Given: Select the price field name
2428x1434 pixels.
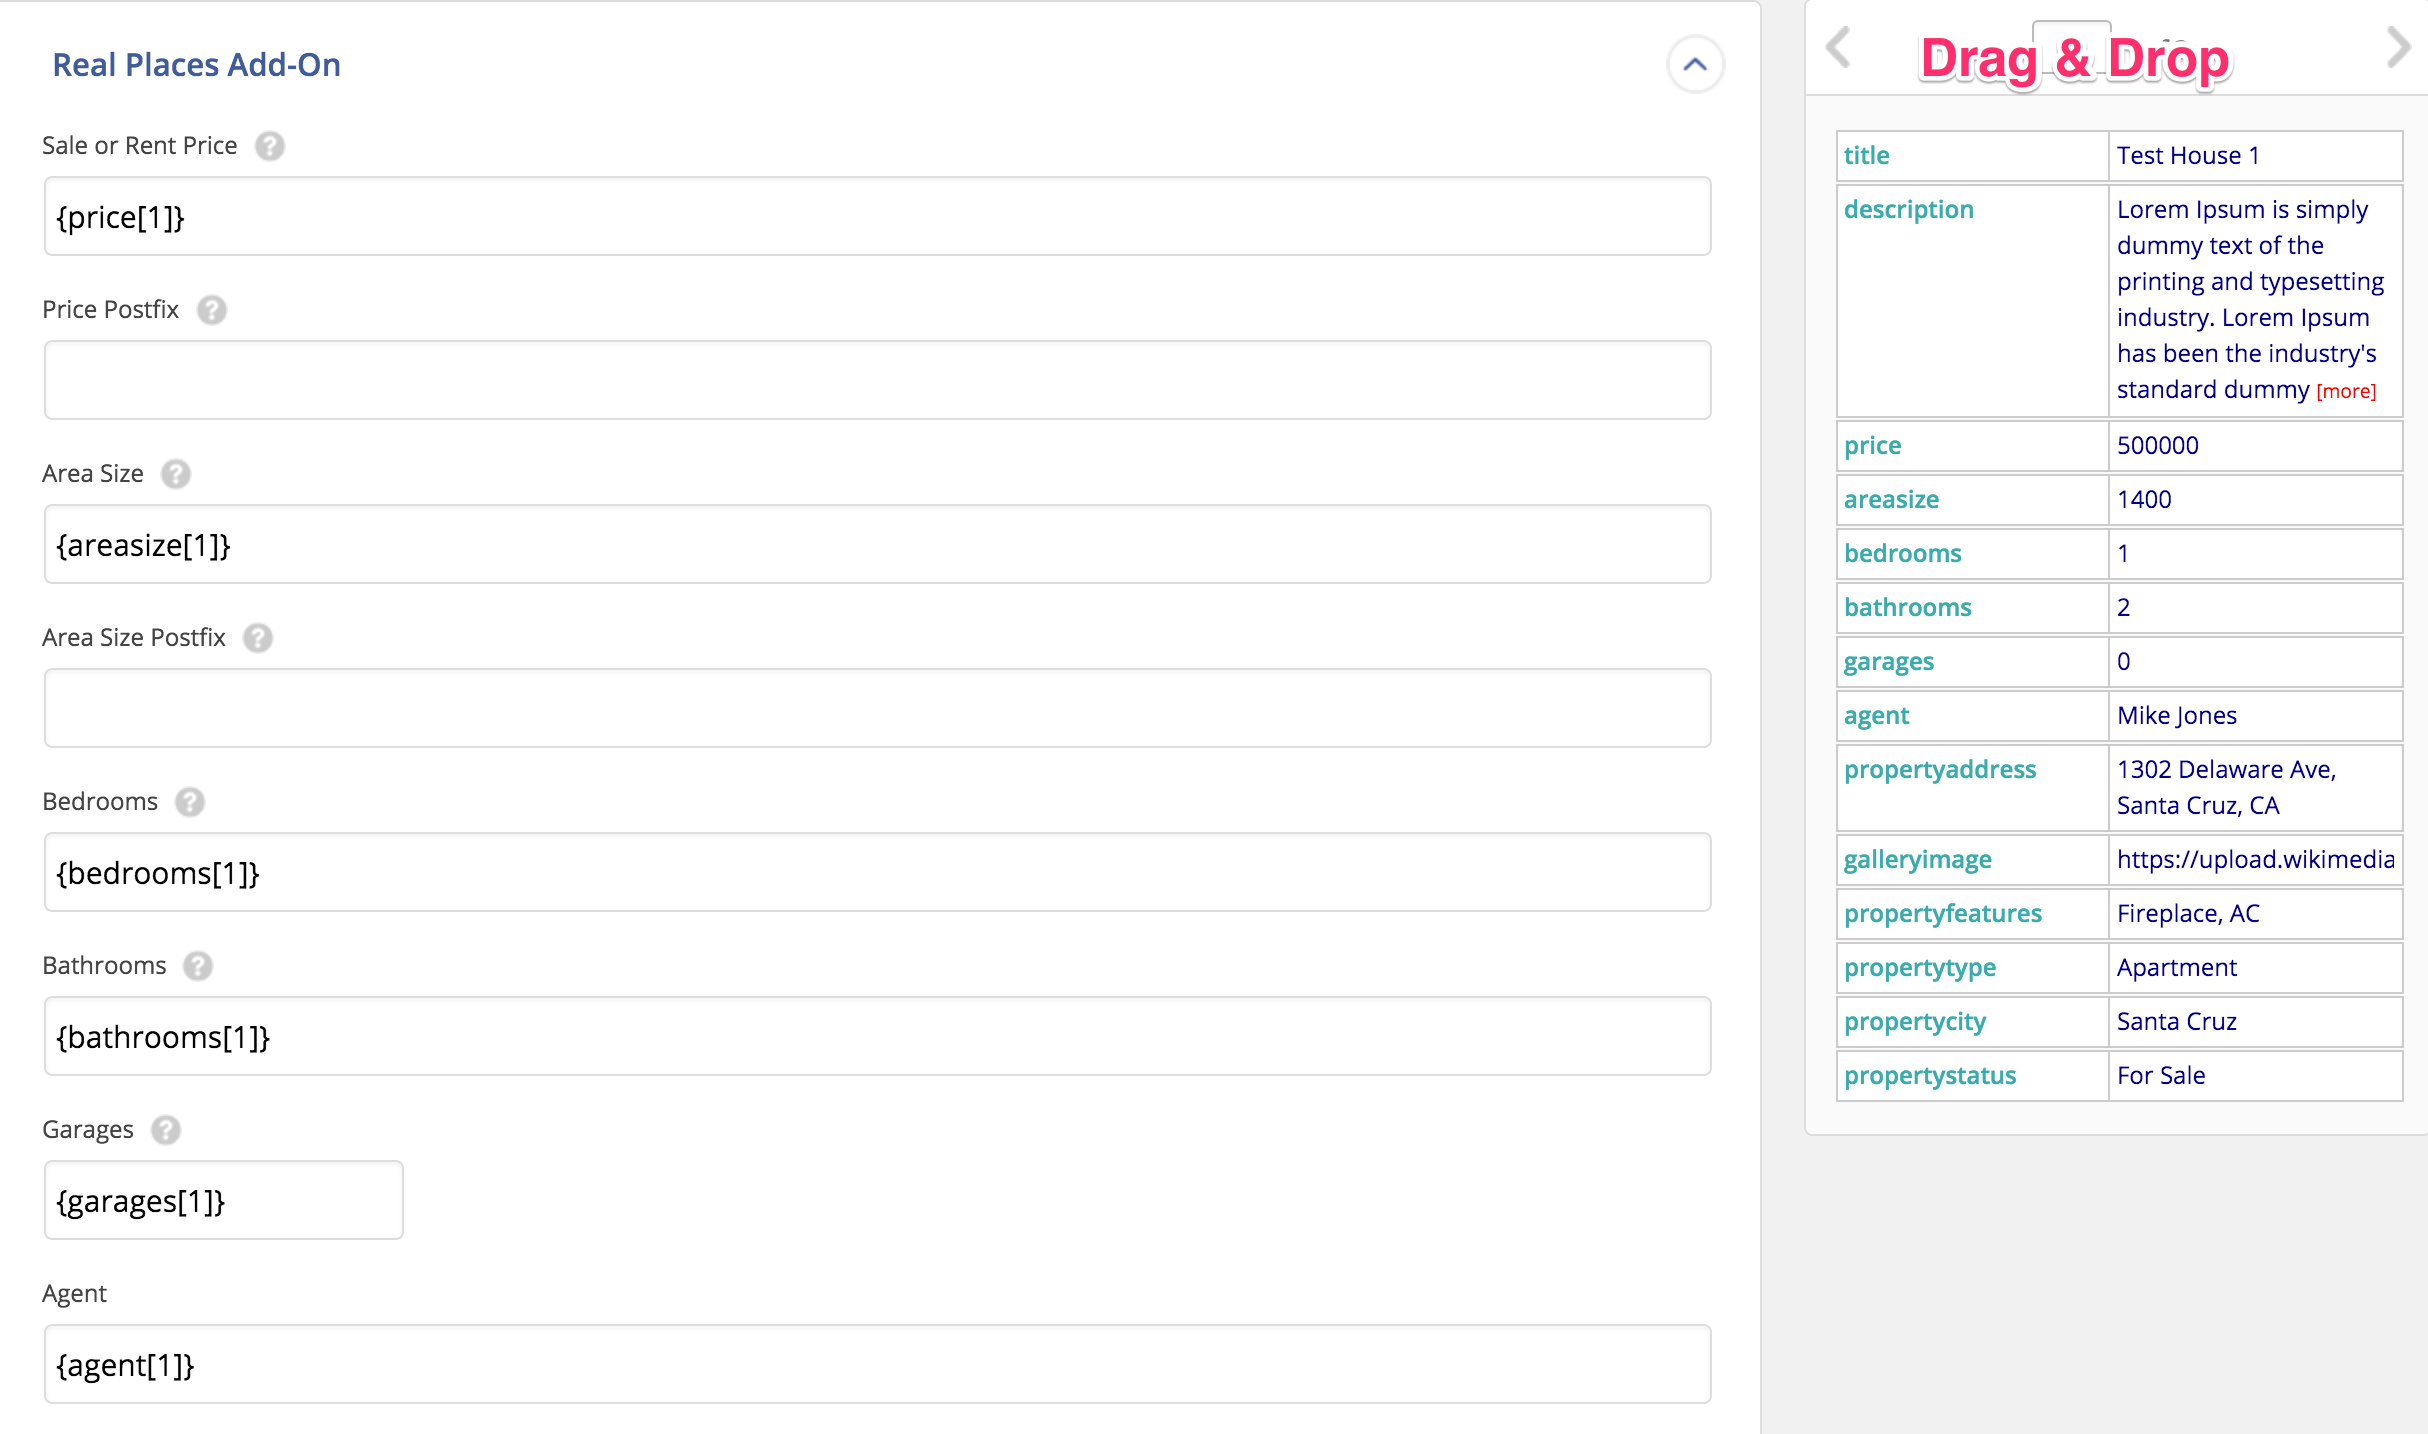Looking at the screenshot, I should coord(1872,446).
